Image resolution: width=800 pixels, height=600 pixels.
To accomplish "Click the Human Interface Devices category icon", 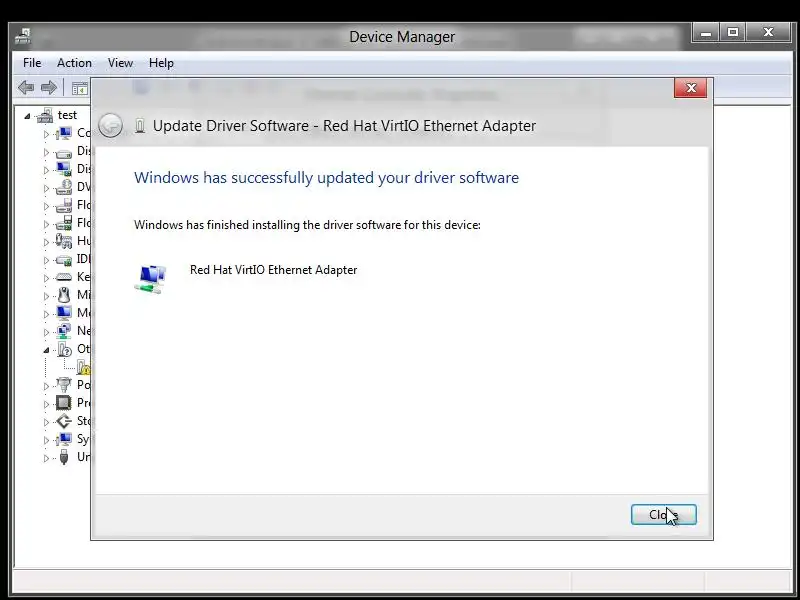I will [x=64, y=241].
